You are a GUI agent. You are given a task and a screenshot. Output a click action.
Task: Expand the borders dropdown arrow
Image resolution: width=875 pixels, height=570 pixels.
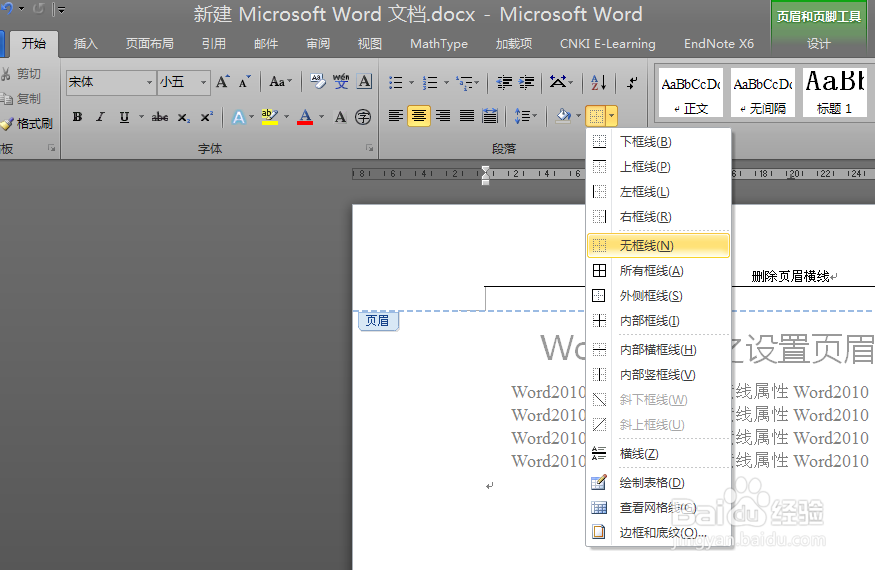612,116
